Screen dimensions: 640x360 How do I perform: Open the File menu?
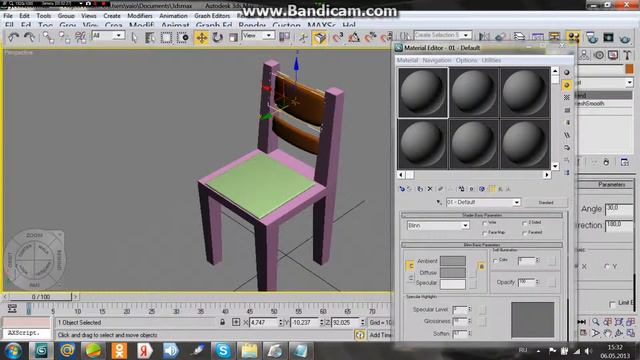click(8, 16)
